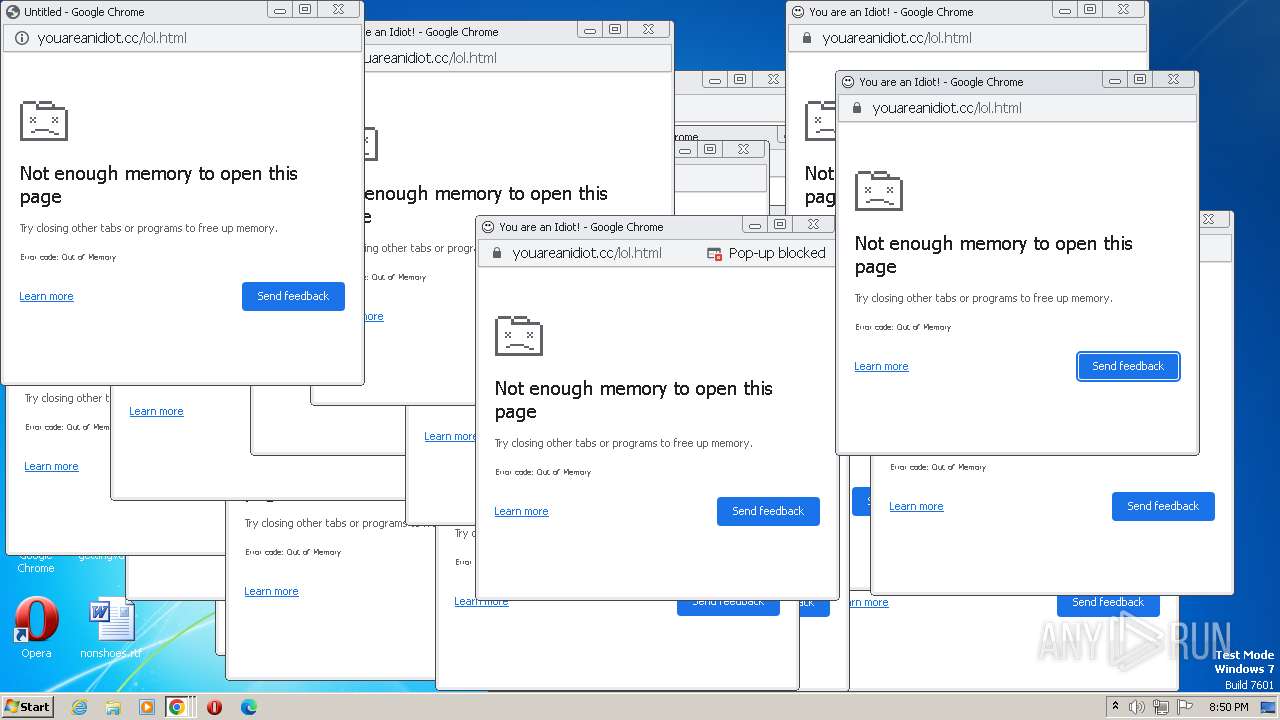
Task: Open volume control in system tray
Action: (1138, 707)
